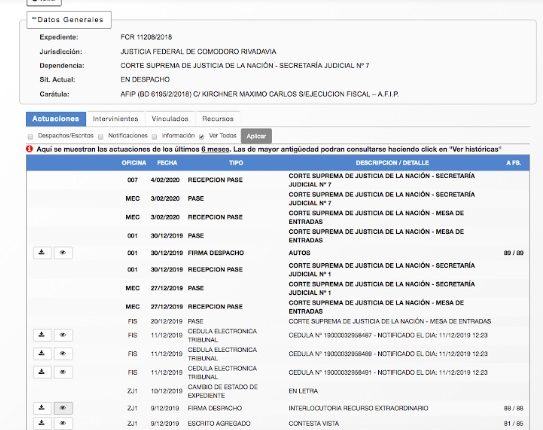Click the Aplicar button
The image size is (543, 430).
[256, 136]
